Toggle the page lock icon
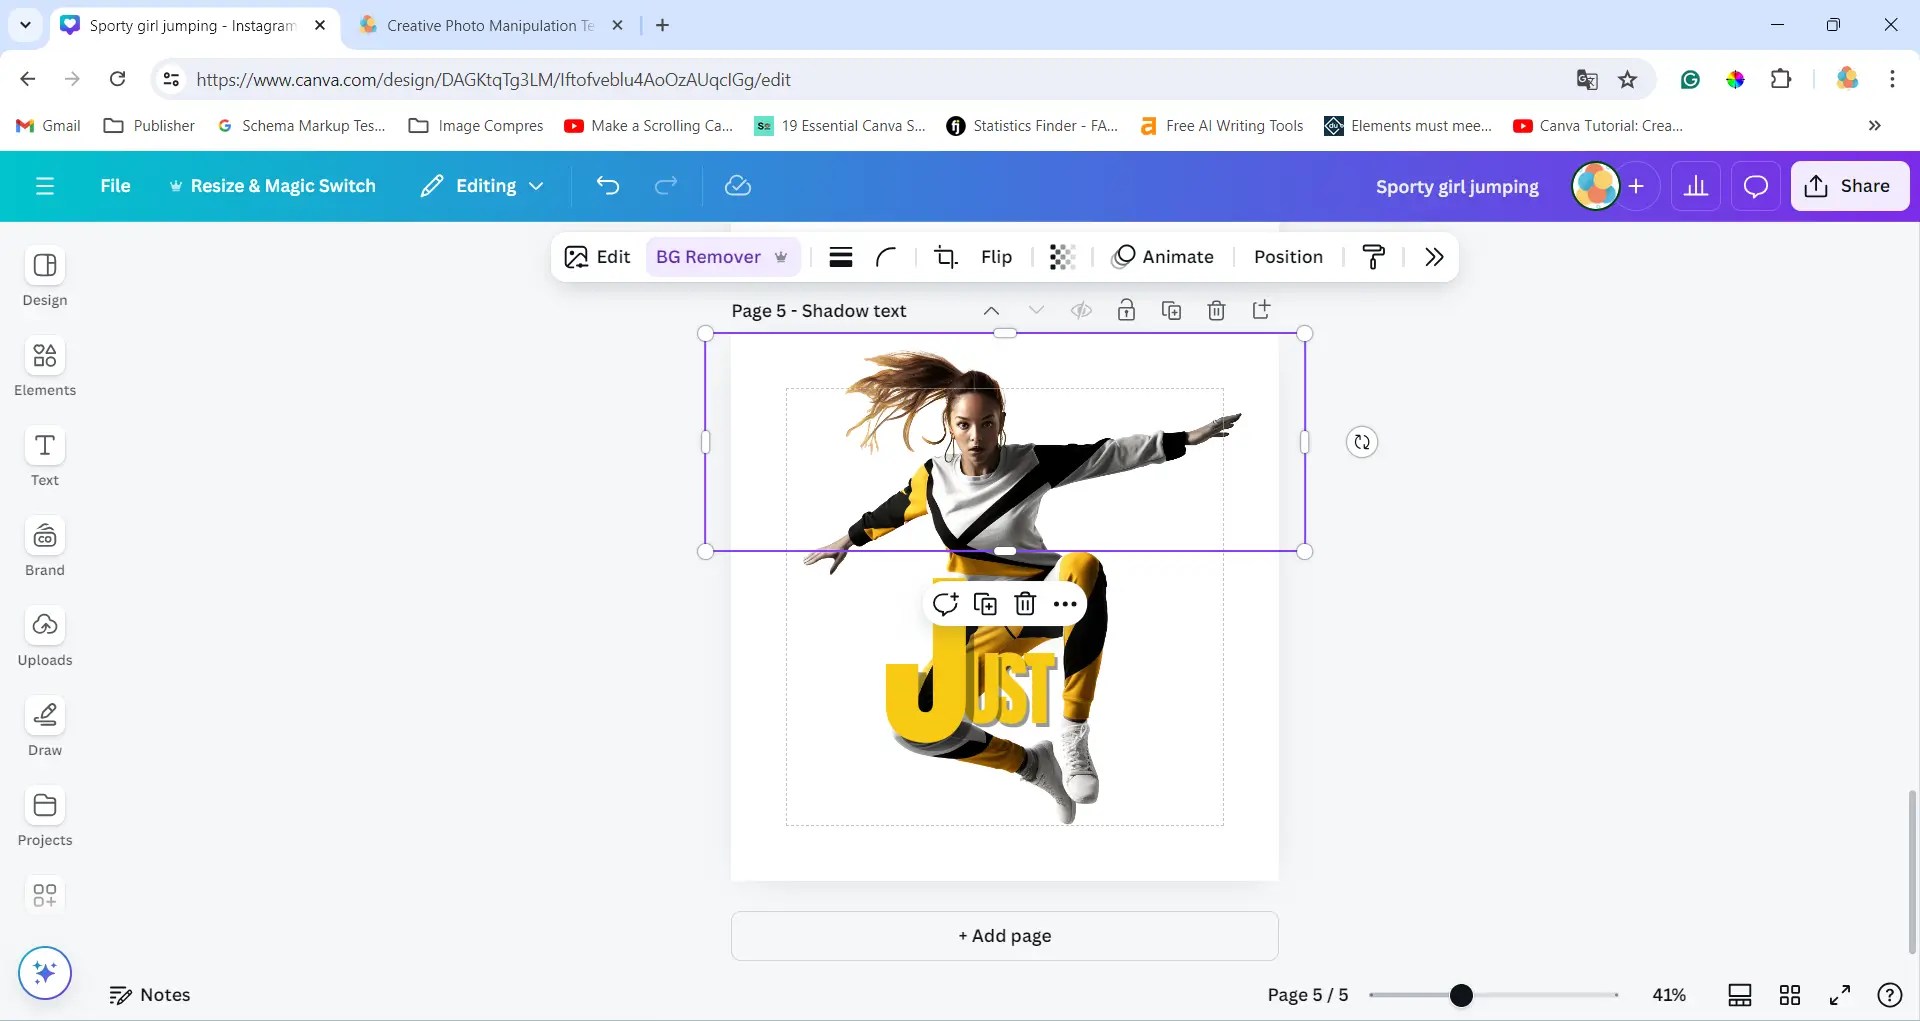Viewport: 1920px width, 1021px height. point(1126,310)
